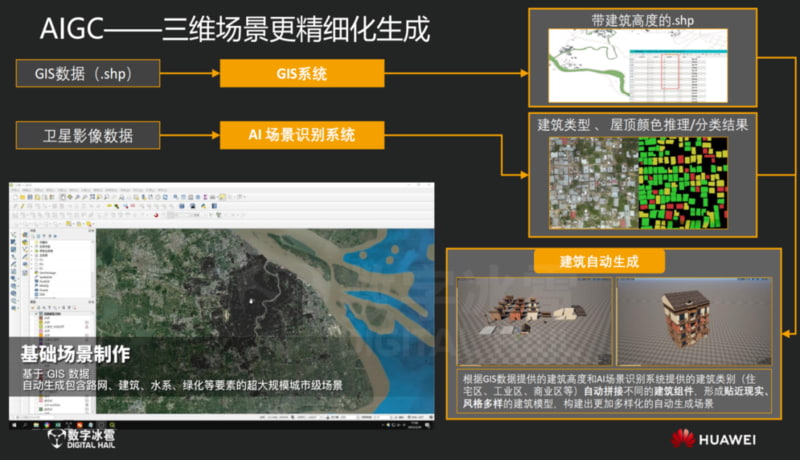
Task: Click the 建筑自动生成 orange header
Action: (x=598, y=261)
